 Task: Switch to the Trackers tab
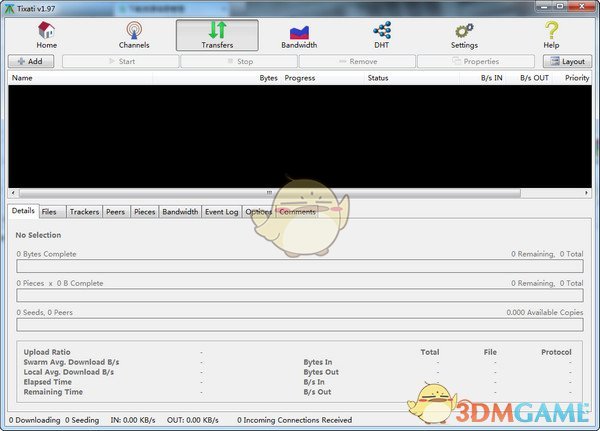[x=85, y=212]
